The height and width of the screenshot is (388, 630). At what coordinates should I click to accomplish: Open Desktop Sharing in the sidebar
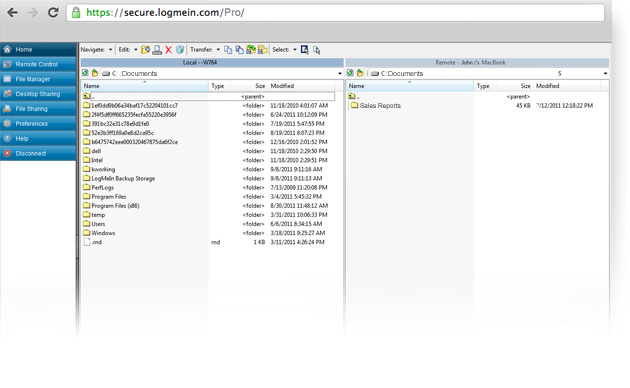[38, 94]
